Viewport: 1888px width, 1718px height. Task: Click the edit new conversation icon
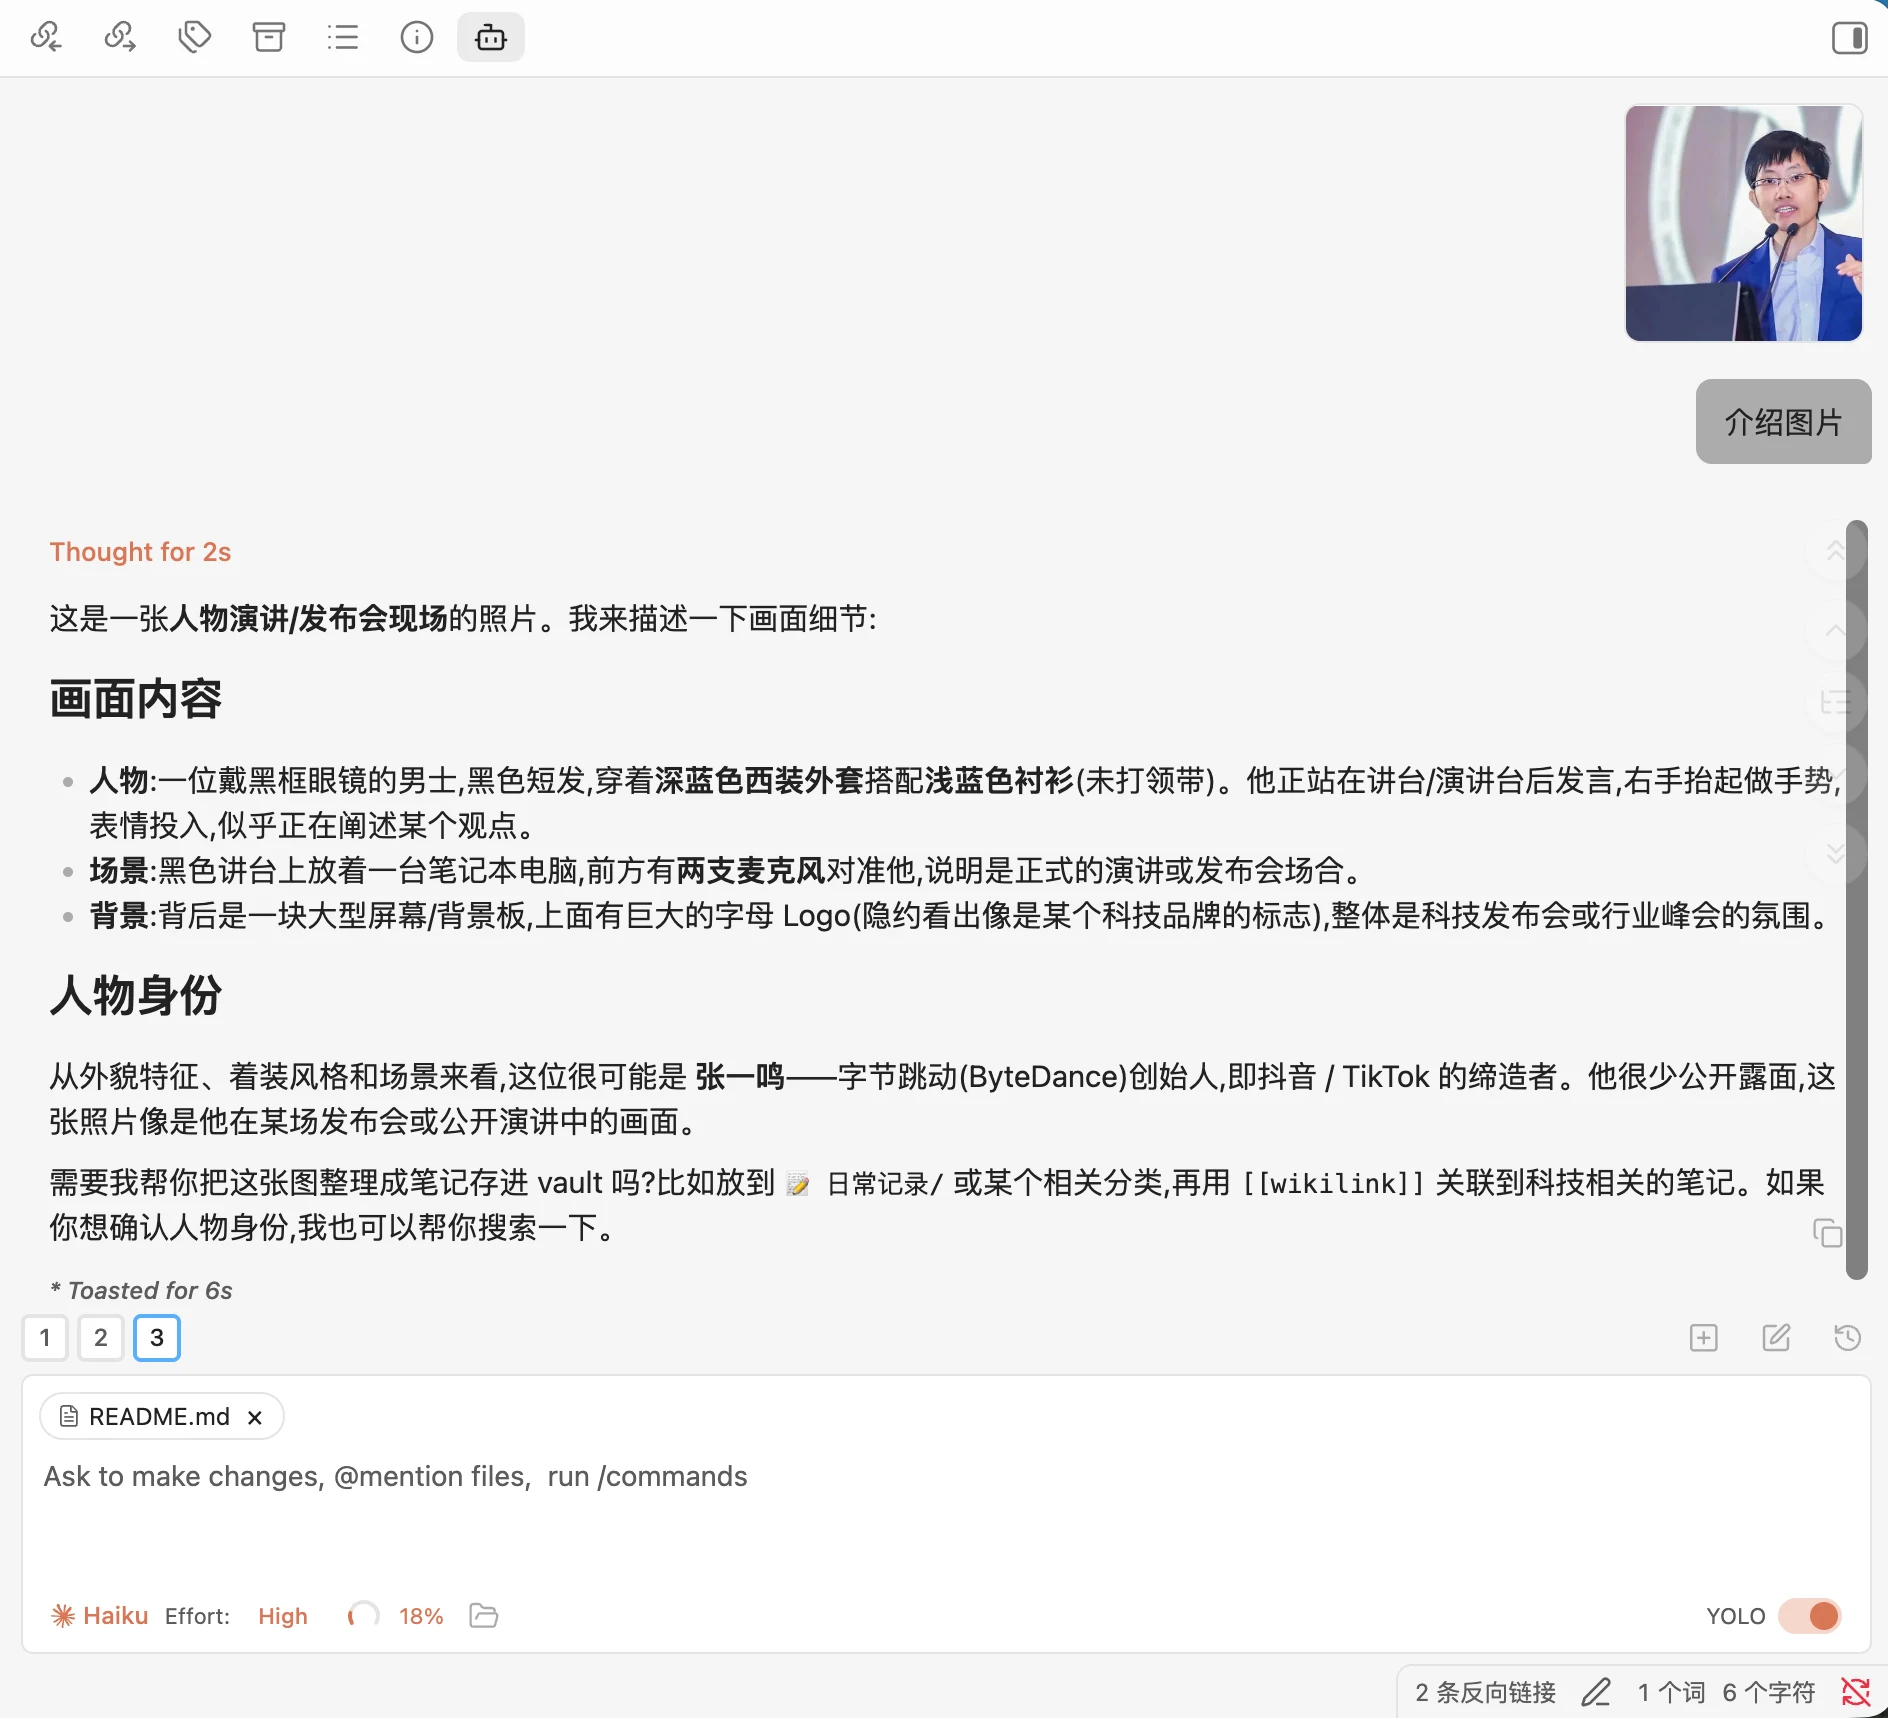click(1776, 1338)
